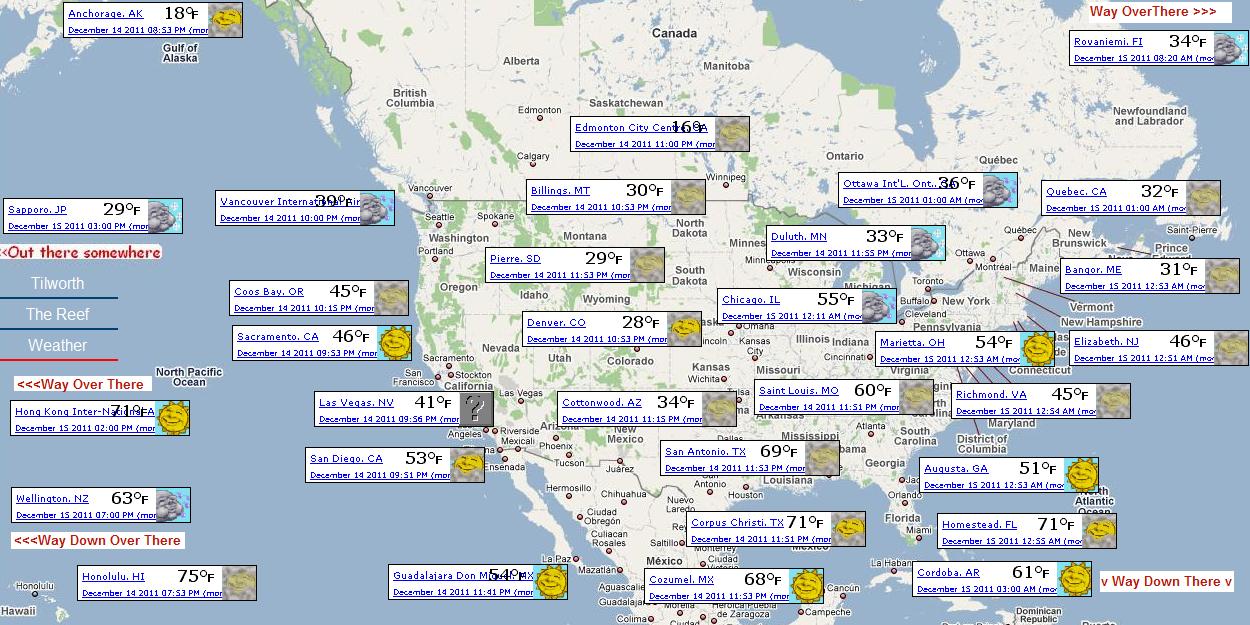The width and height of the screenshot is (1250, 625).
Task: Select the Weather menu item
Action: point(58,345)
